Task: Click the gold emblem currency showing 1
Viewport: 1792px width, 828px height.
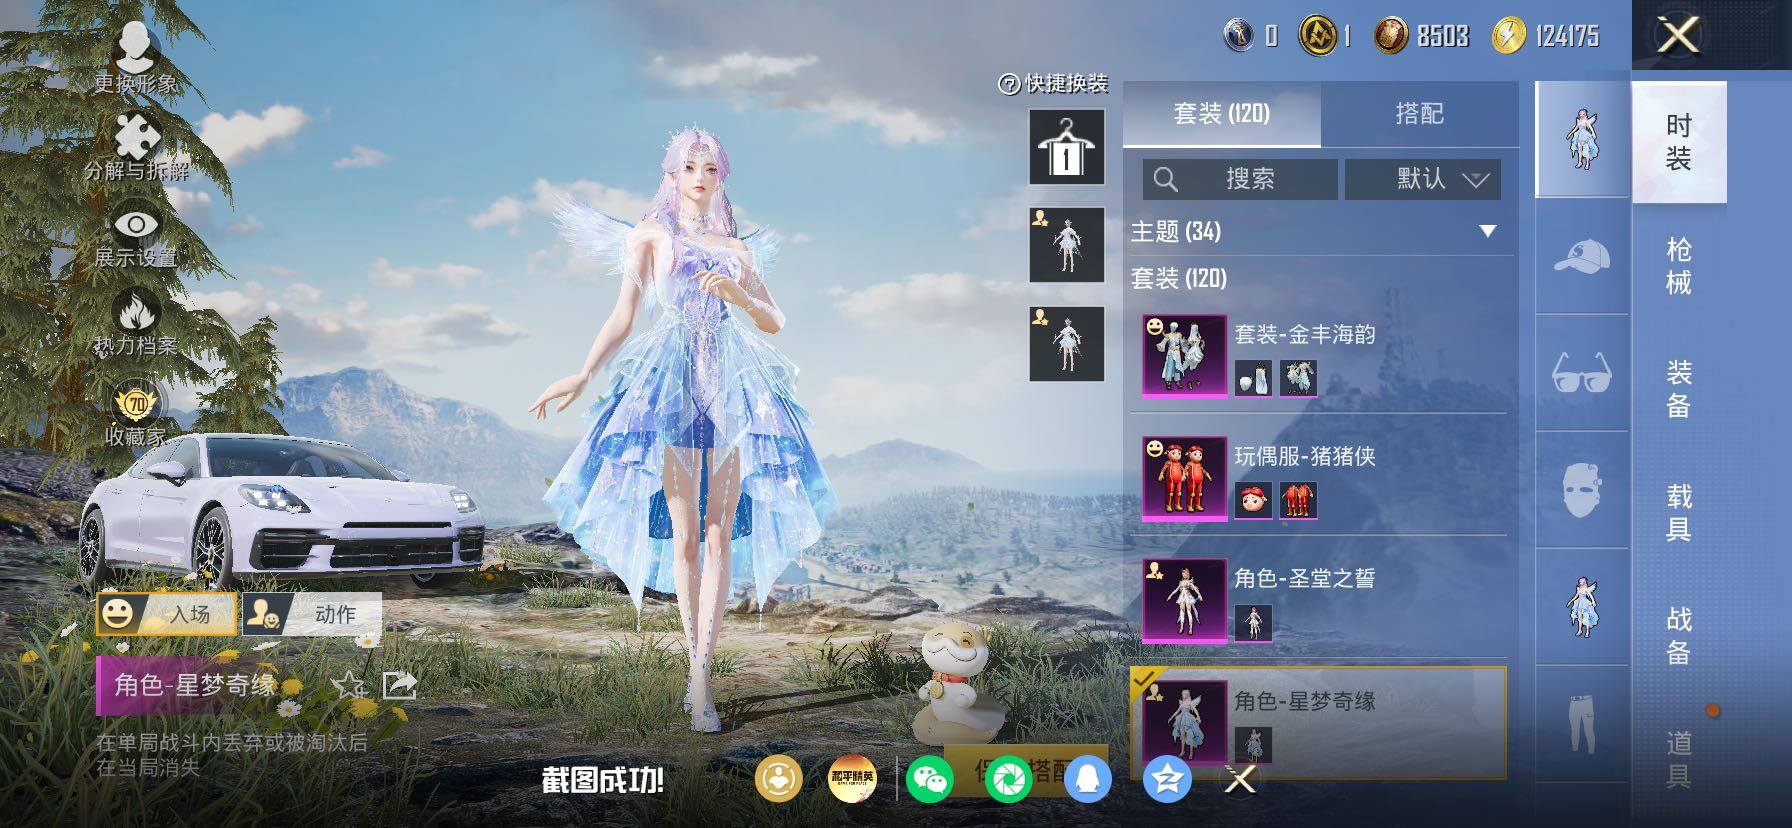Action: point(1325,36)
